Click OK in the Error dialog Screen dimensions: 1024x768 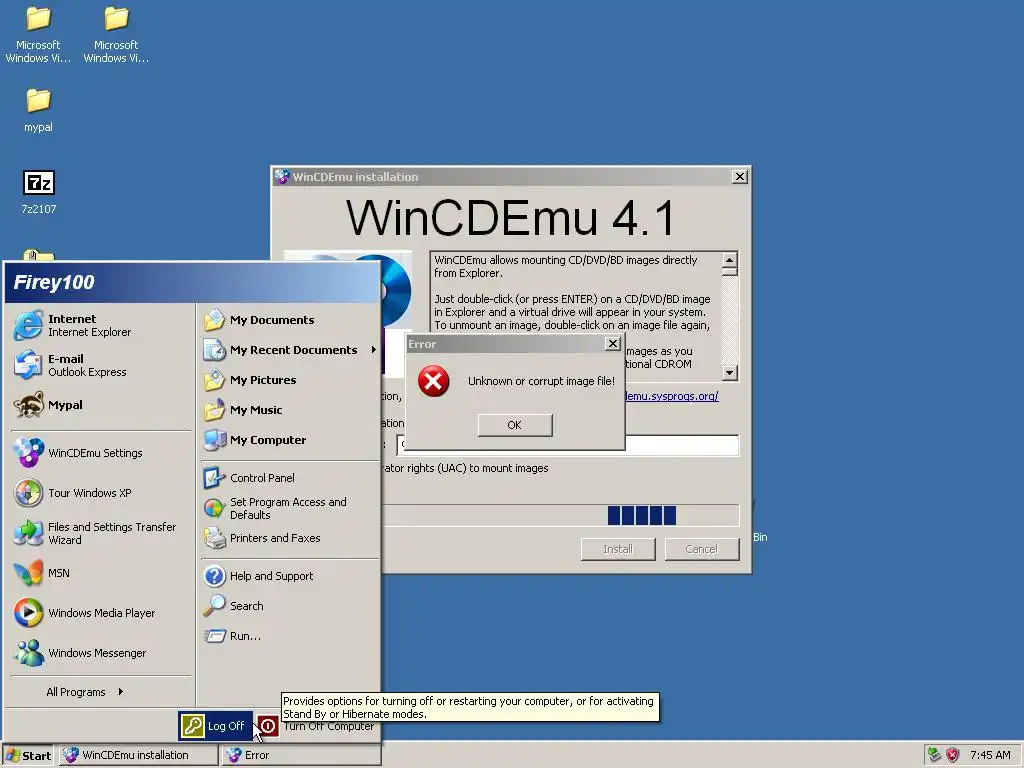515,425
